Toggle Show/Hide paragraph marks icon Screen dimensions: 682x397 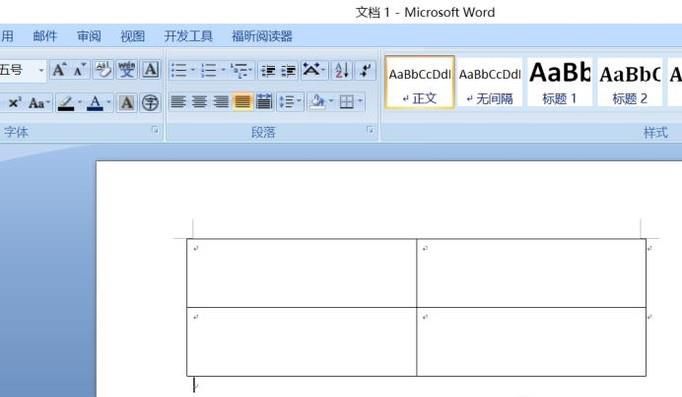tap(366, 70)
